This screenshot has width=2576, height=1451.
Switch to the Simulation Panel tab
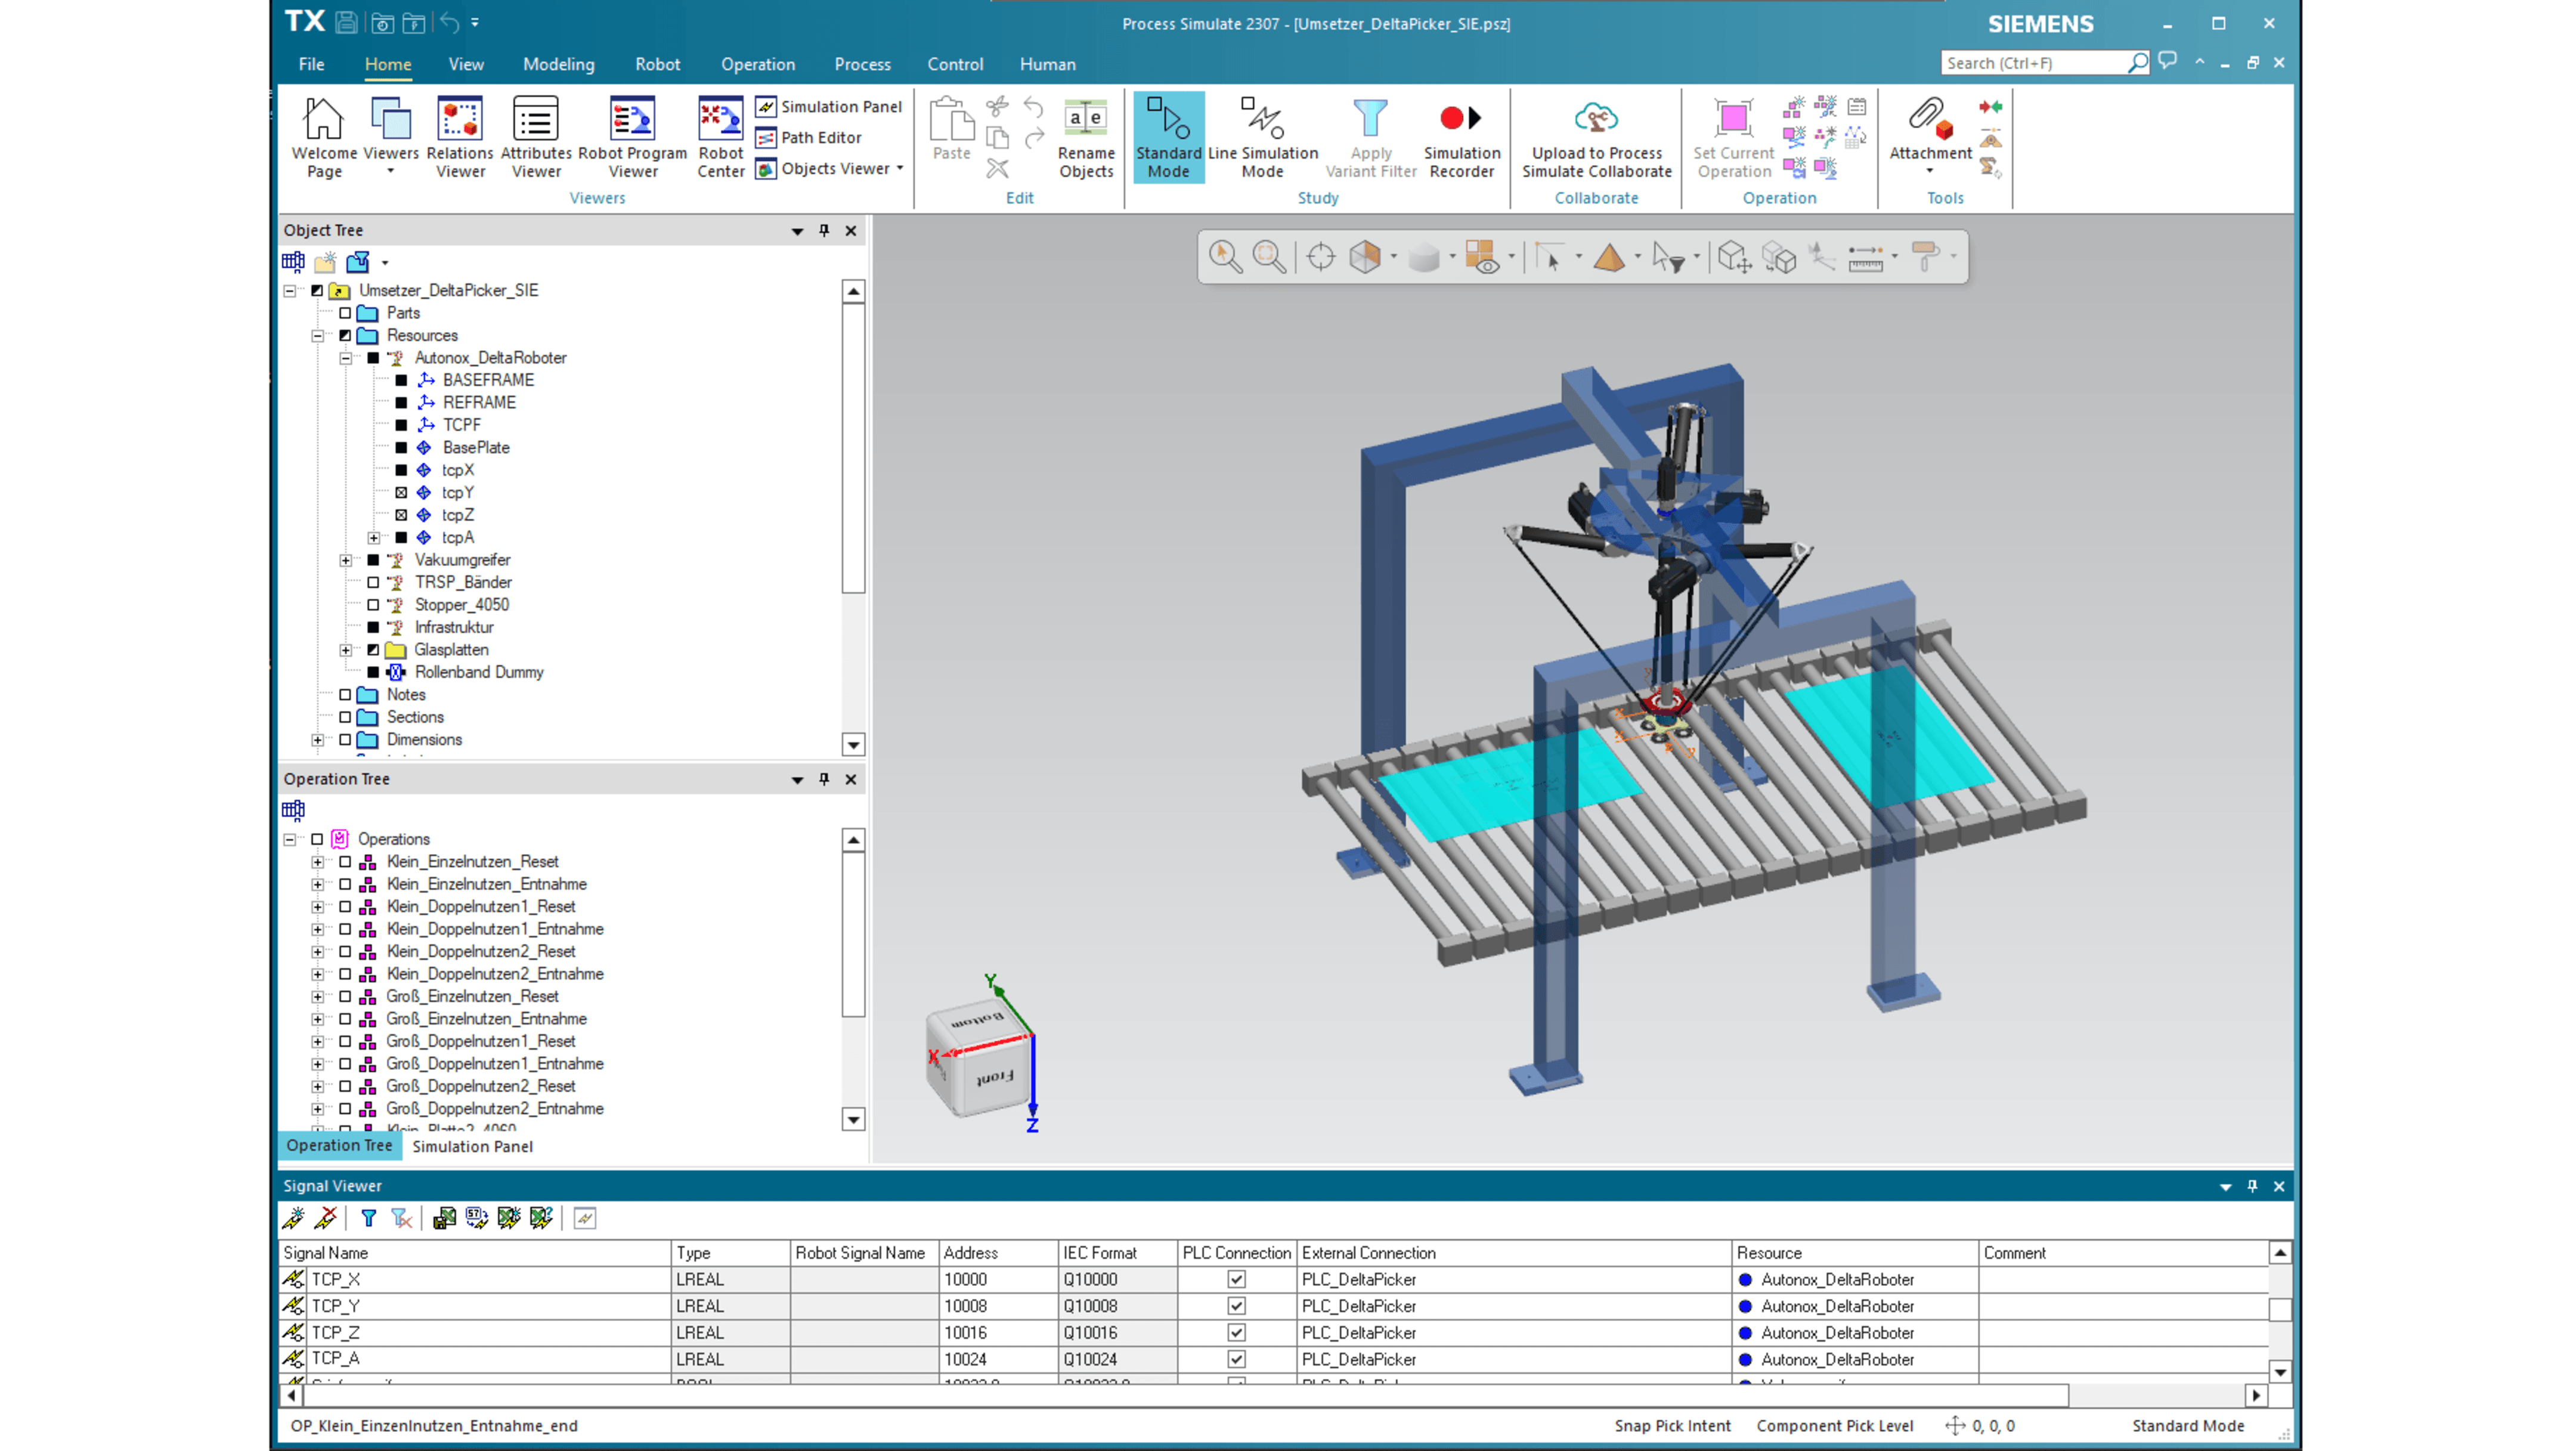472,1146
